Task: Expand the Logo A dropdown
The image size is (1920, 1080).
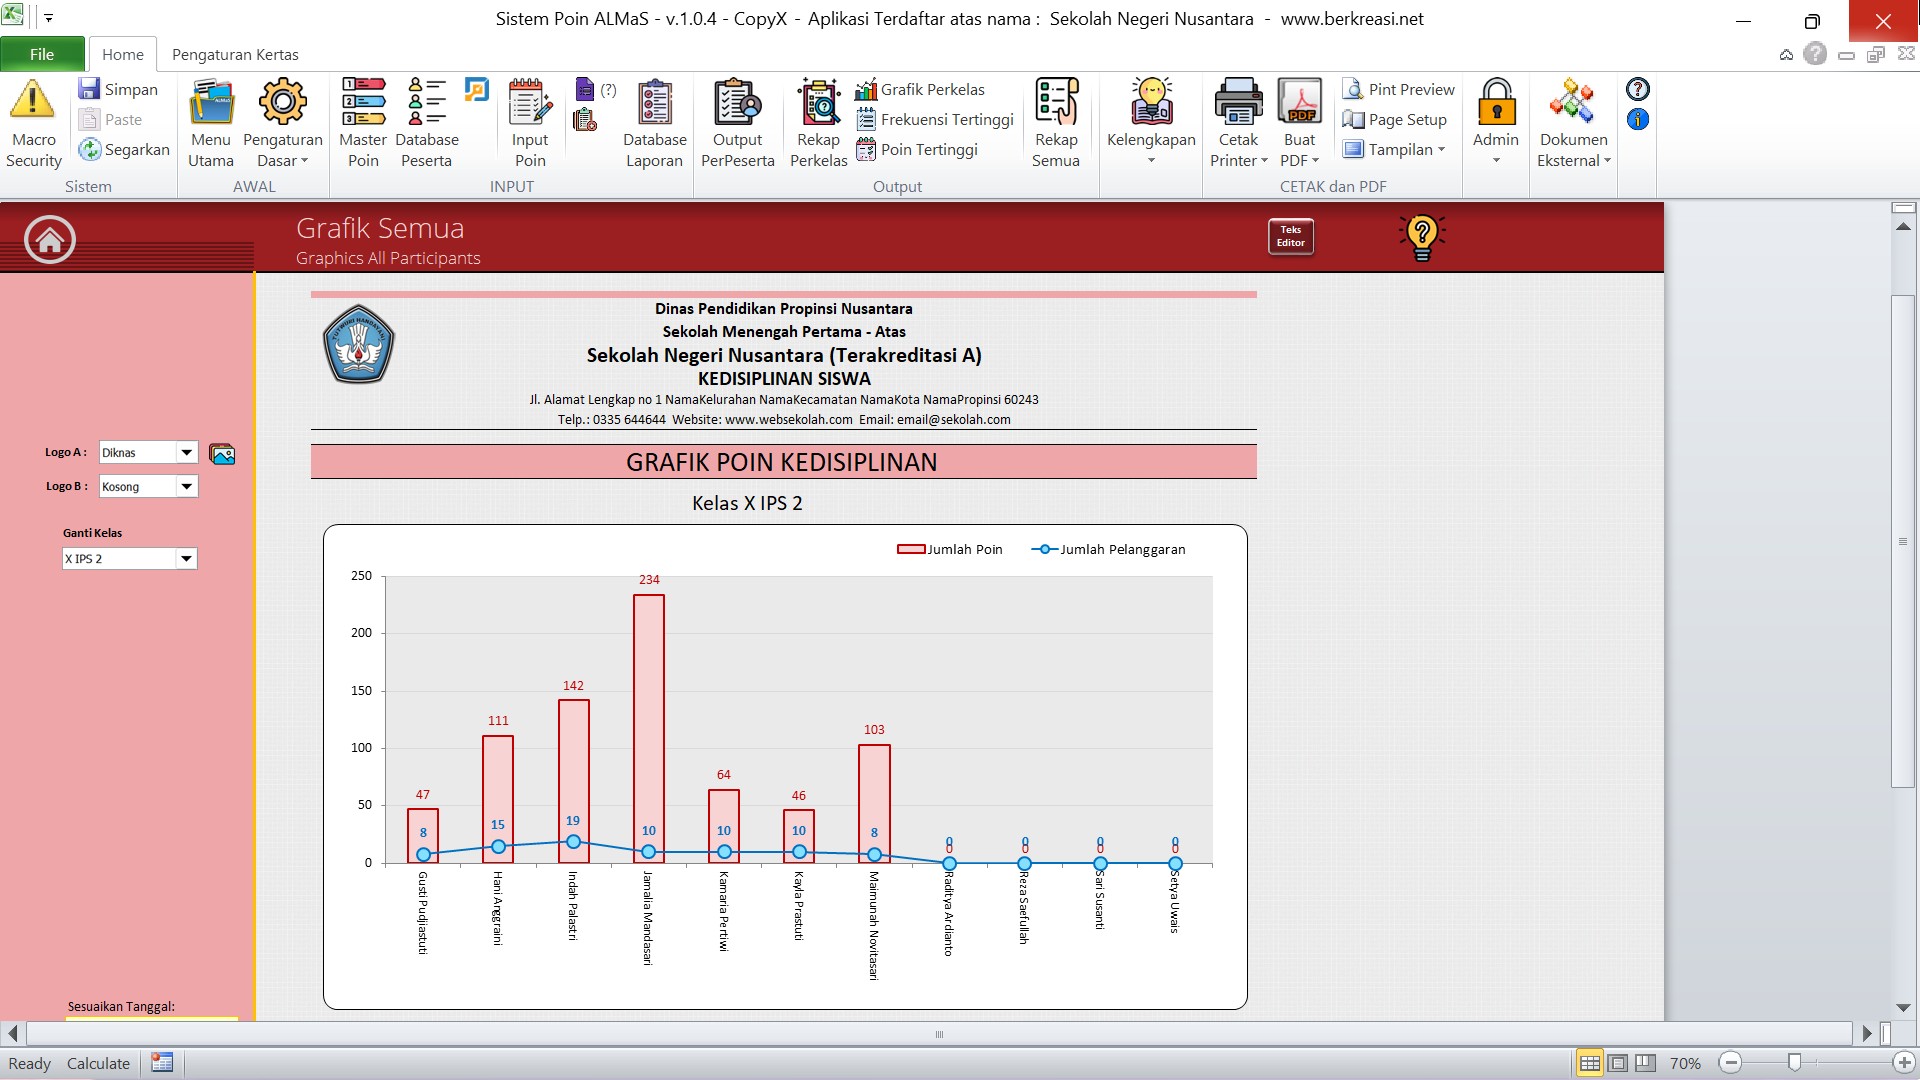Action: coord(186,453)
